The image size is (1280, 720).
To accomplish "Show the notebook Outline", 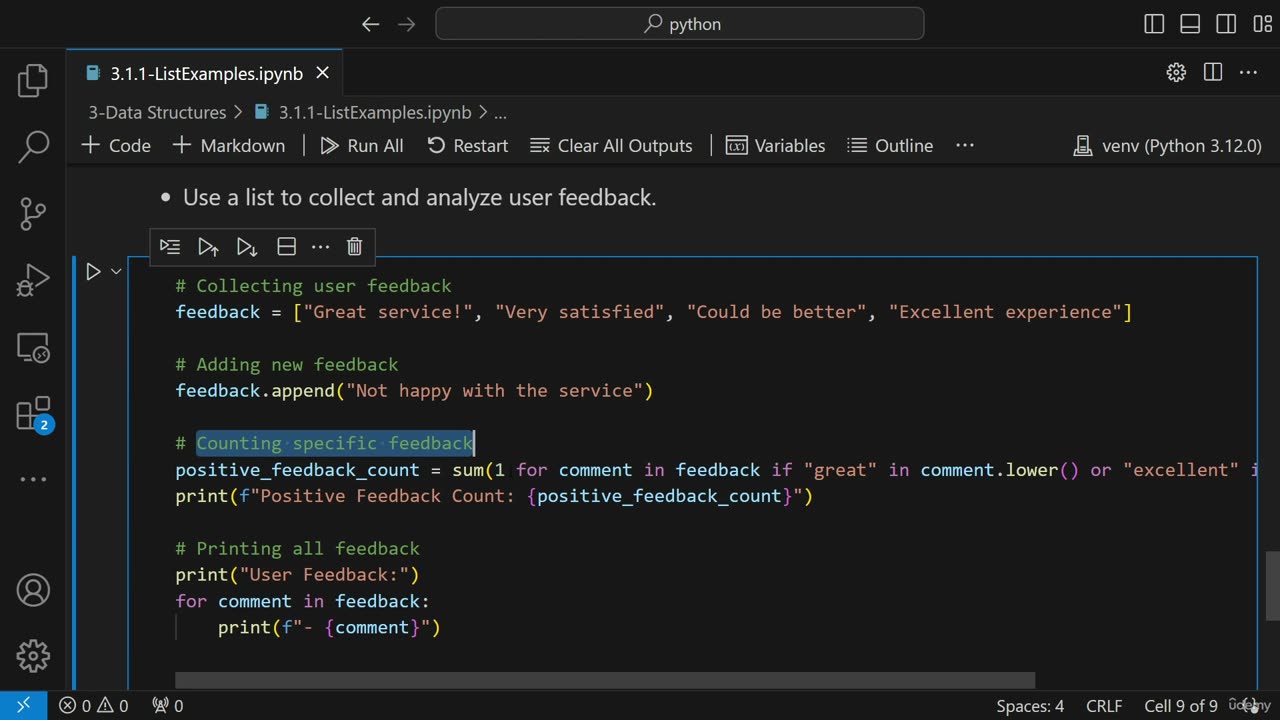I will pos(890,145).
